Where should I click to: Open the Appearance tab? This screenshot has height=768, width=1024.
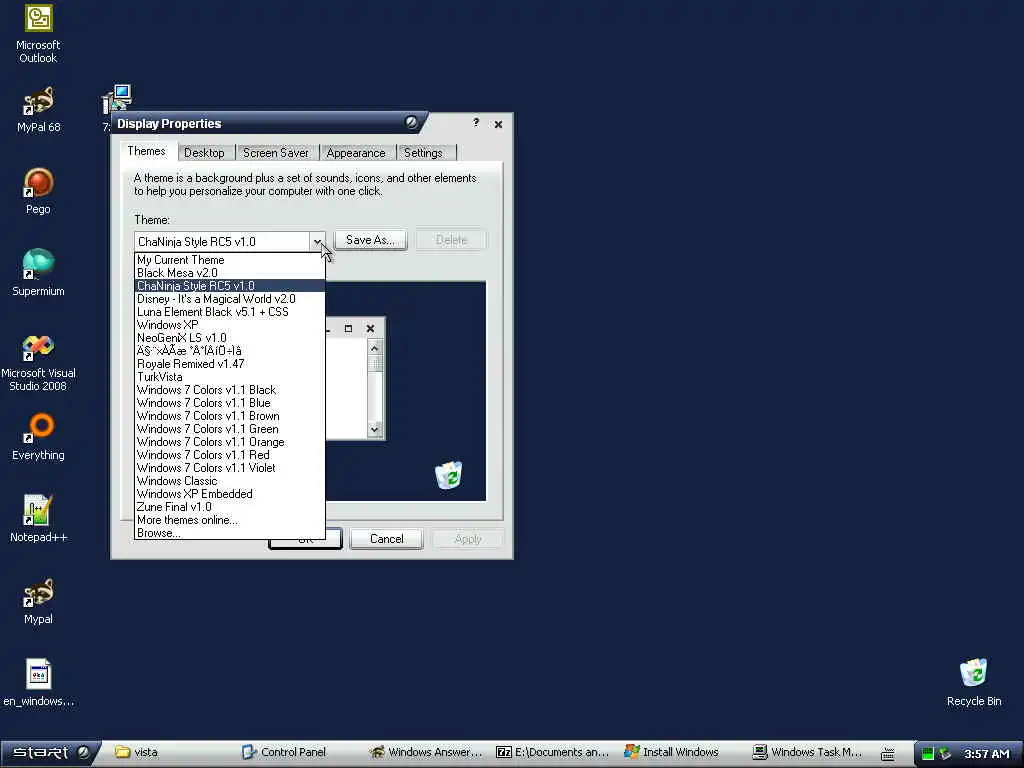tap(356, 153)
